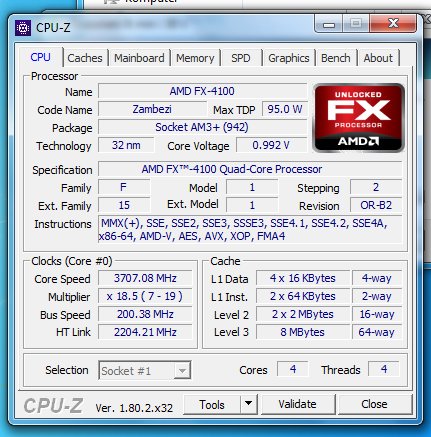Open the Bench tab
This screenshot has height=437, width=431.
click(x=336, y=58)
